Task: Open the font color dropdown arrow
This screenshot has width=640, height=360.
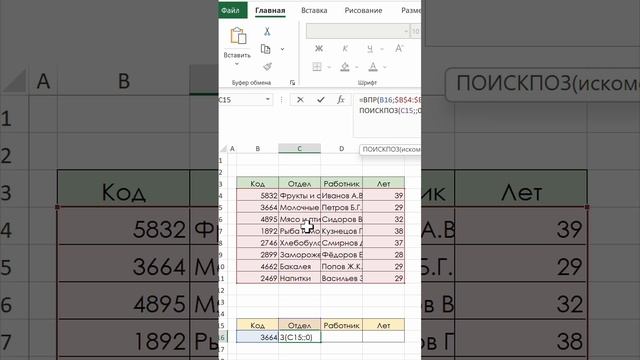Action: (x=384, y=67)
